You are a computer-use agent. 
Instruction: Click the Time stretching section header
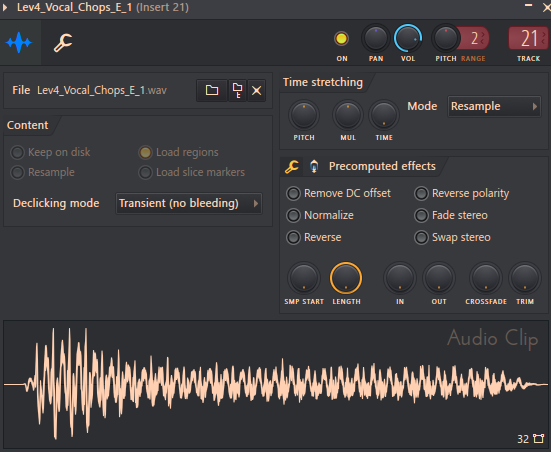[323, 82]
